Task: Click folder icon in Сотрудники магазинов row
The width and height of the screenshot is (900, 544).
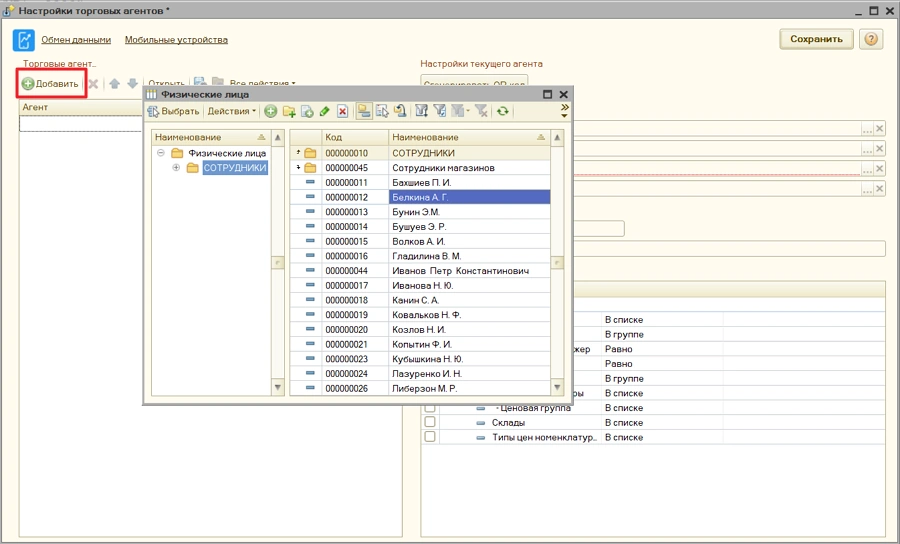Action: [311, 168]
